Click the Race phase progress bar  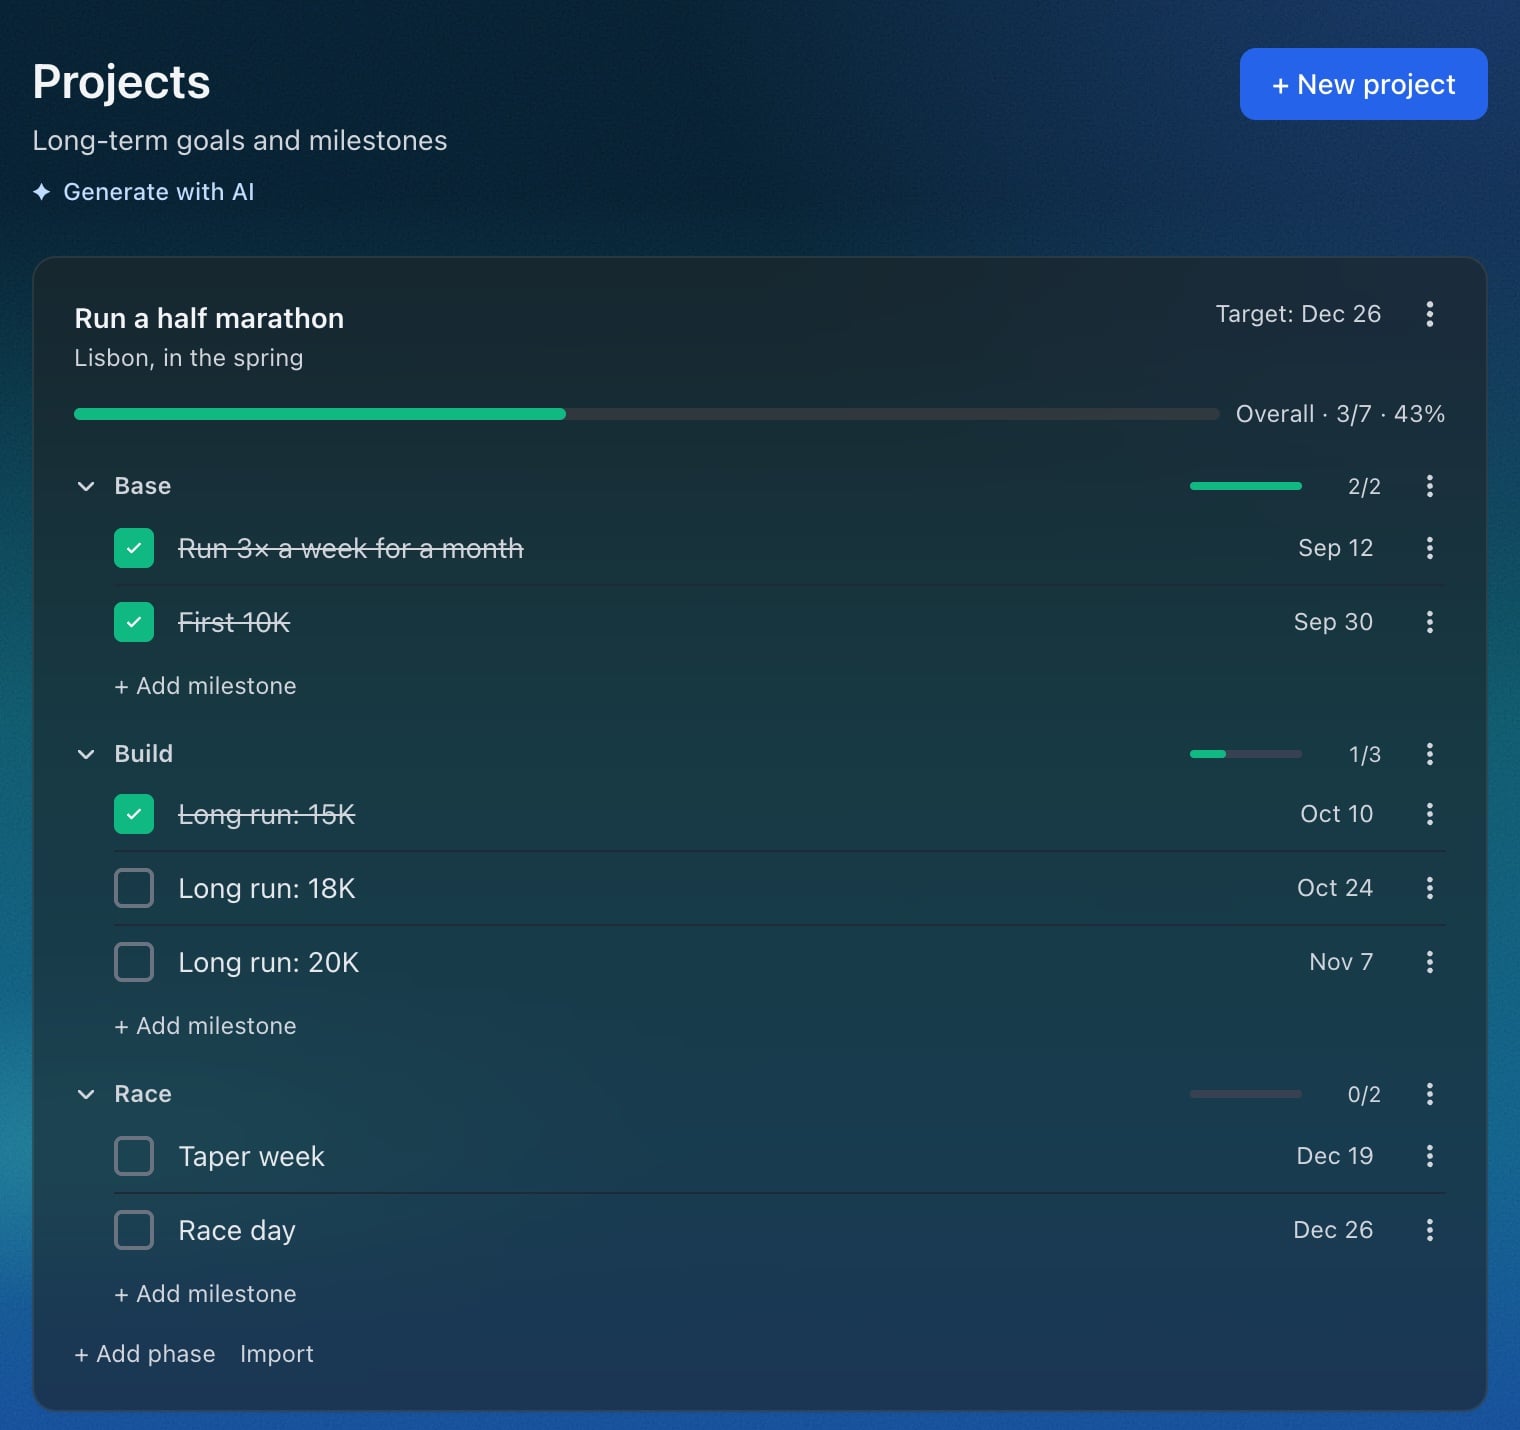1246,1094
